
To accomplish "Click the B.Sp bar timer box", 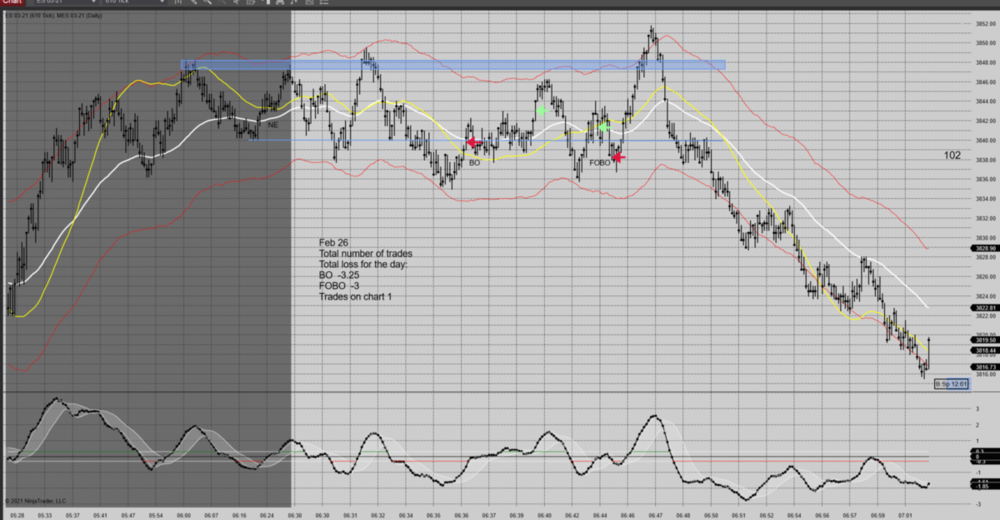I will click(x=951, y=384).
